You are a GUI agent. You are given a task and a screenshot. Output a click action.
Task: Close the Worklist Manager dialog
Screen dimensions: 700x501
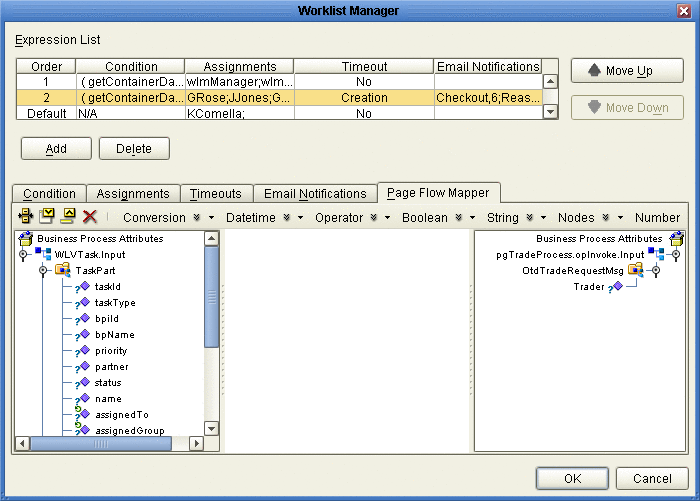click(x=684, y=10)
